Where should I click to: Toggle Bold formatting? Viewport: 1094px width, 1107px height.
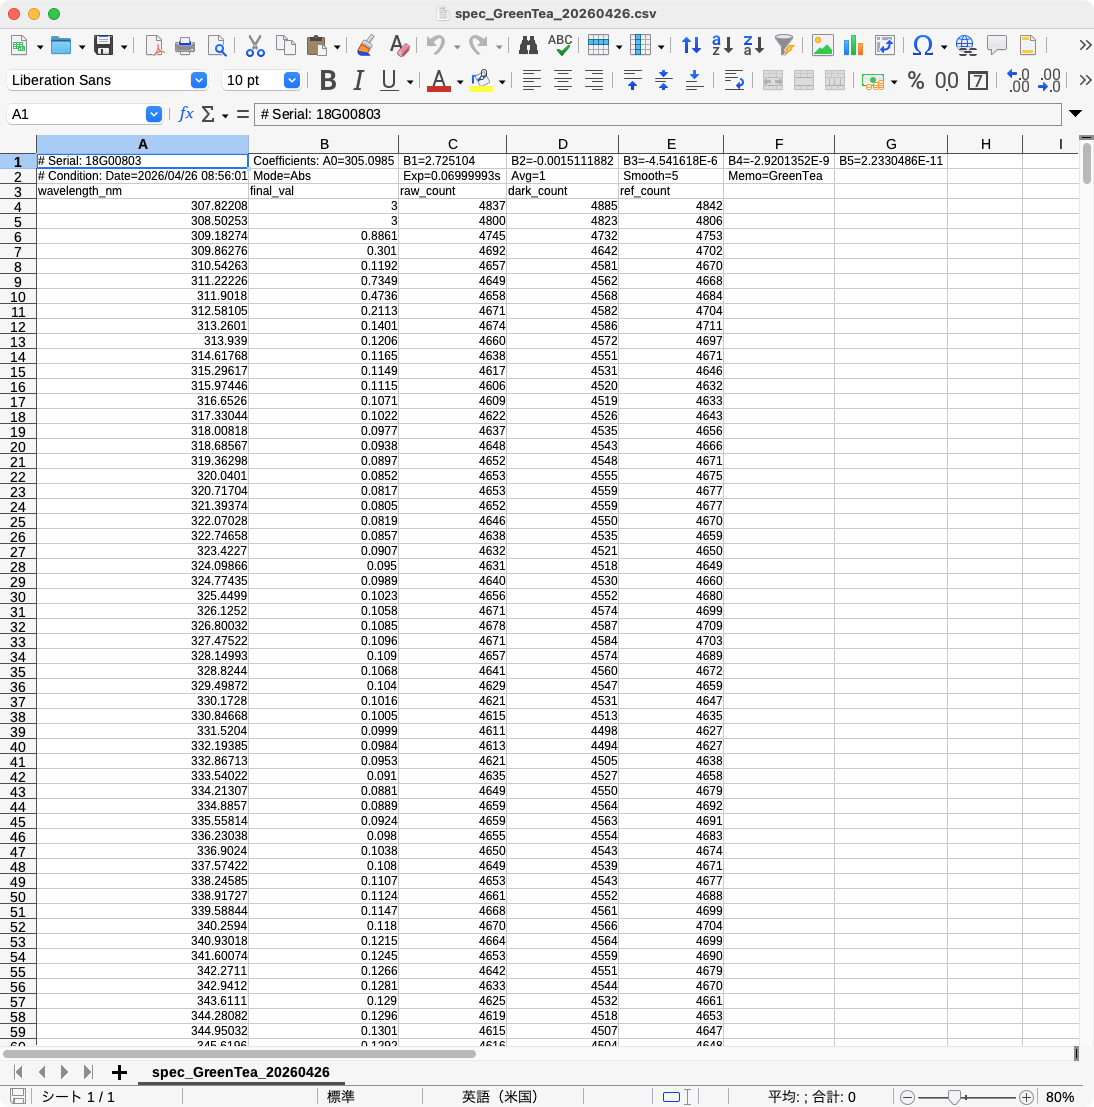point(328,81)
